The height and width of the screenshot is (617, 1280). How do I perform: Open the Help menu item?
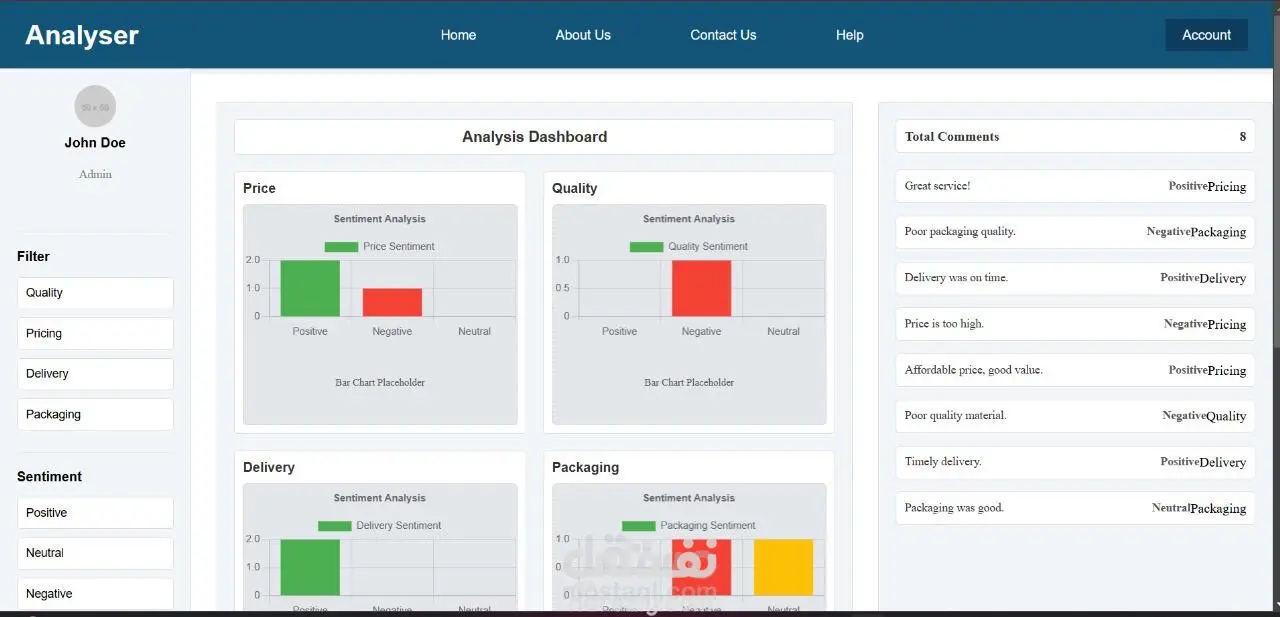[849, 35]
